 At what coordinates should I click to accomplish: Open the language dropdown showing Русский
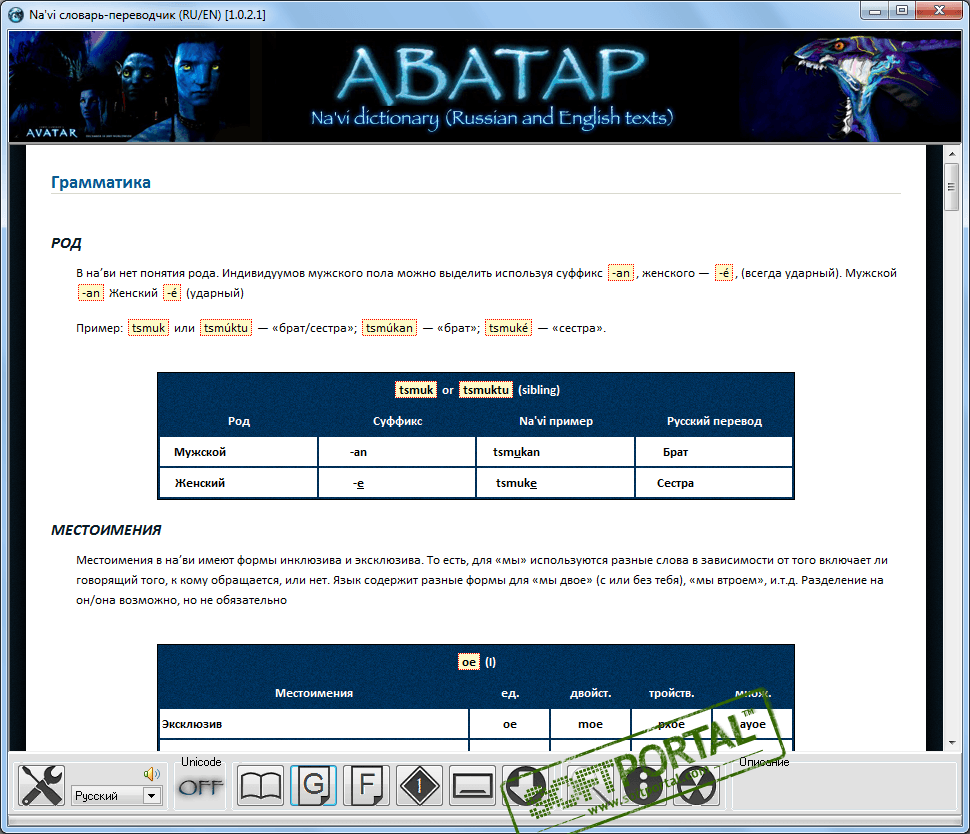tap(117, 796)
